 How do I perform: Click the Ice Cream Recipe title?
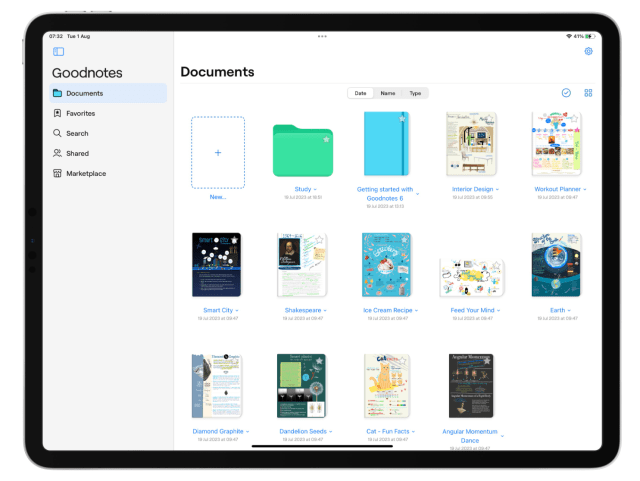pyautogui.click(x=388, y=310)
